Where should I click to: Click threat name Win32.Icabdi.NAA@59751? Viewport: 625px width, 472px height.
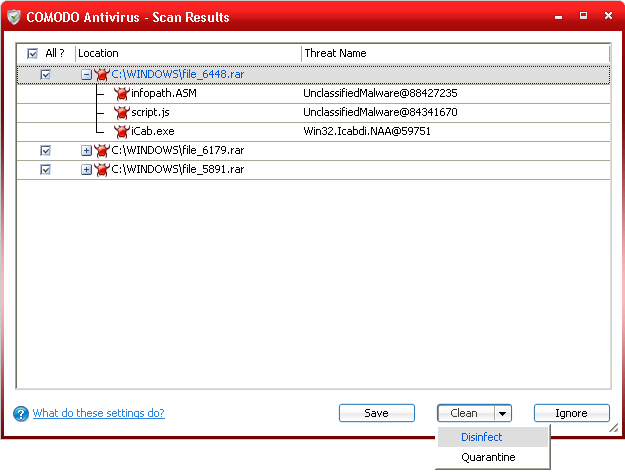[367, 131]
